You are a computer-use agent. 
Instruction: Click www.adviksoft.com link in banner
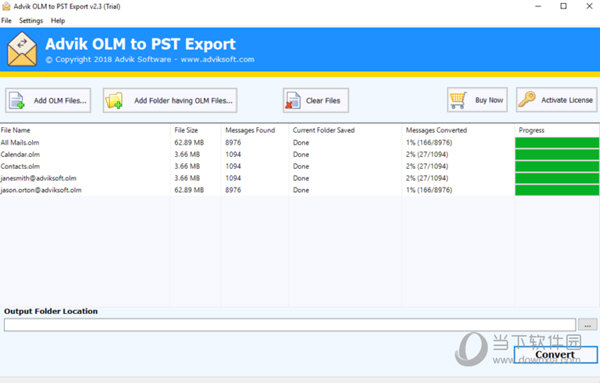(217, 59)
